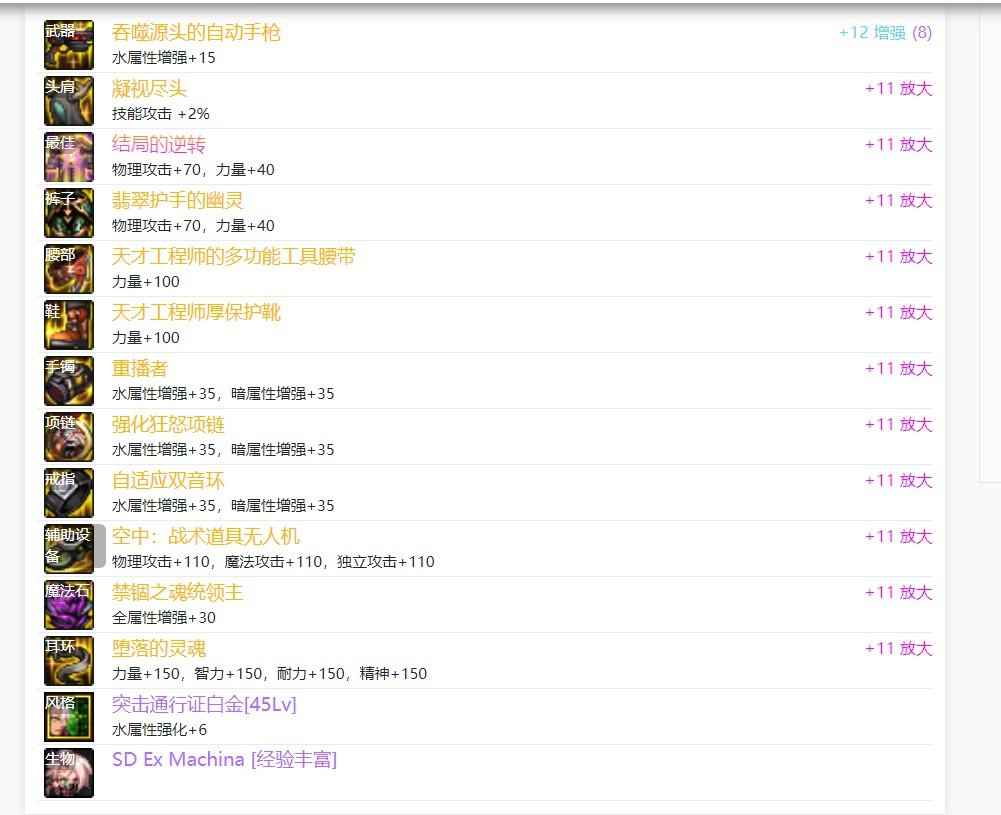The width and height of the screenshot is (1001, 815).
Task: Click the 空中：战术道具无人机 item name
Action: tap(205, 536)
